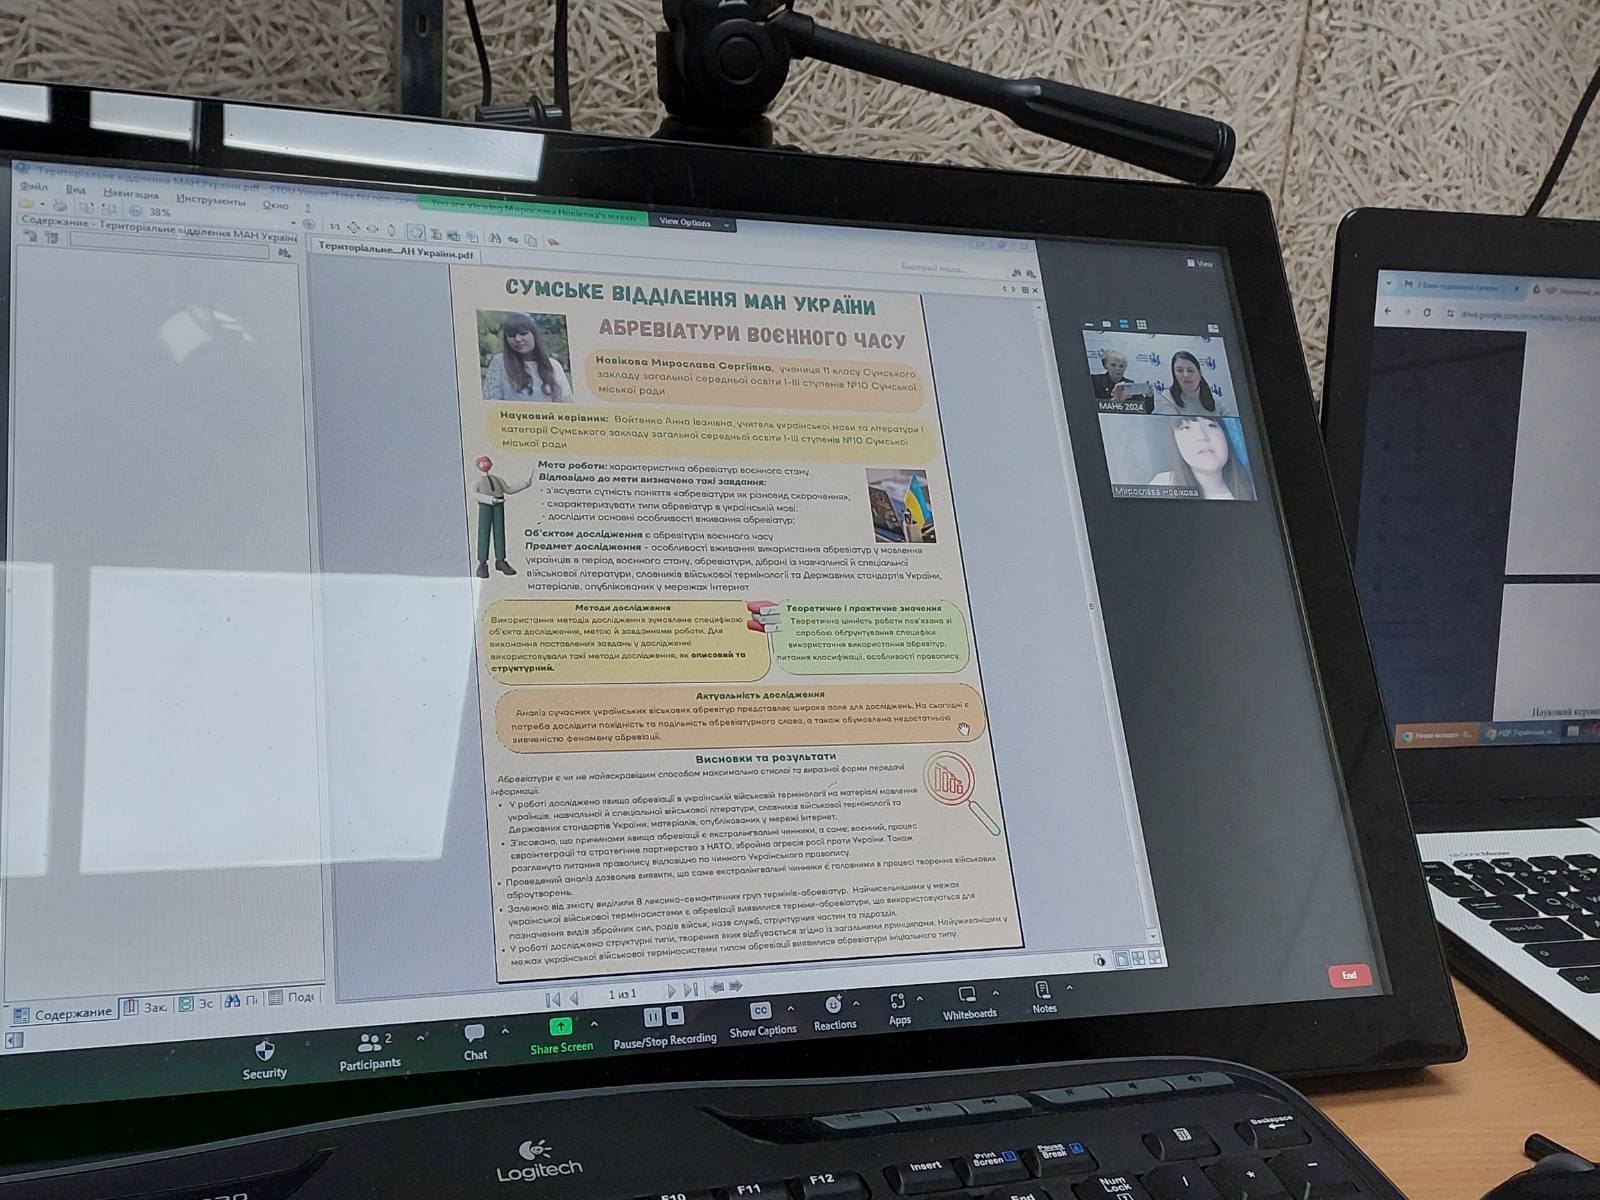Open Zoom Apps

[899, 1006]
